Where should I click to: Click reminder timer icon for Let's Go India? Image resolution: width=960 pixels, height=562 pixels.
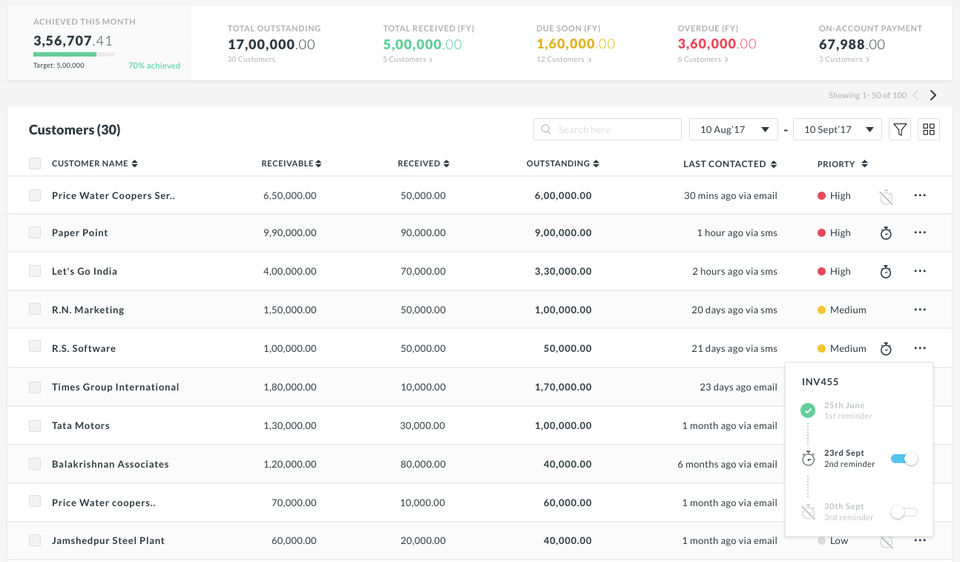pyautogui.click(x=886, y=272)
